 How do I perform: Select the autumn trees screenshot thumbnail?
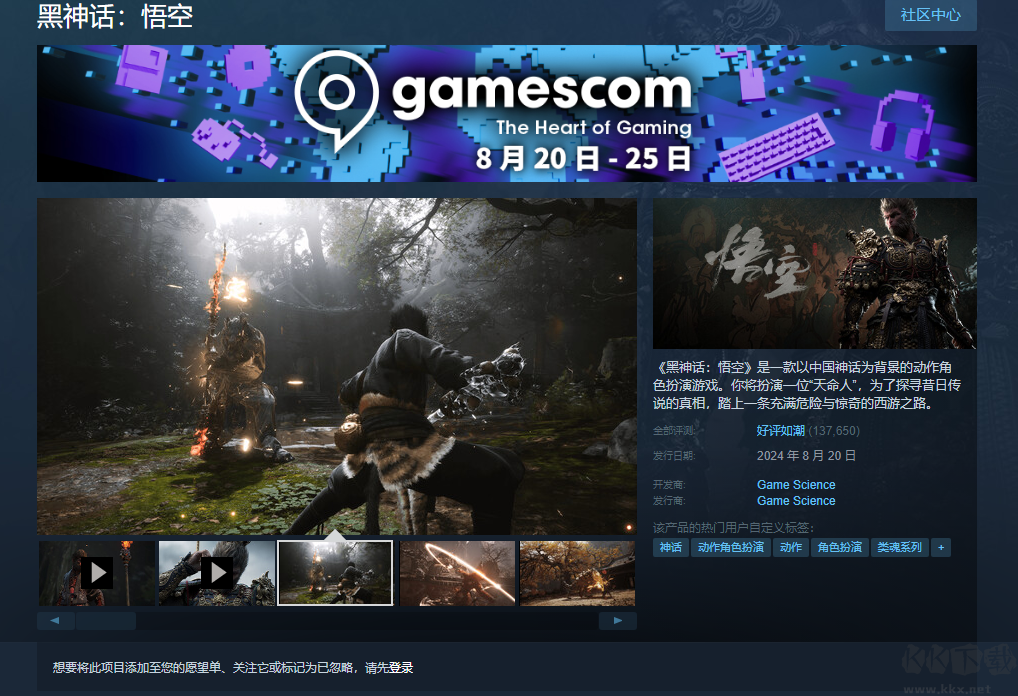point(577,573)
